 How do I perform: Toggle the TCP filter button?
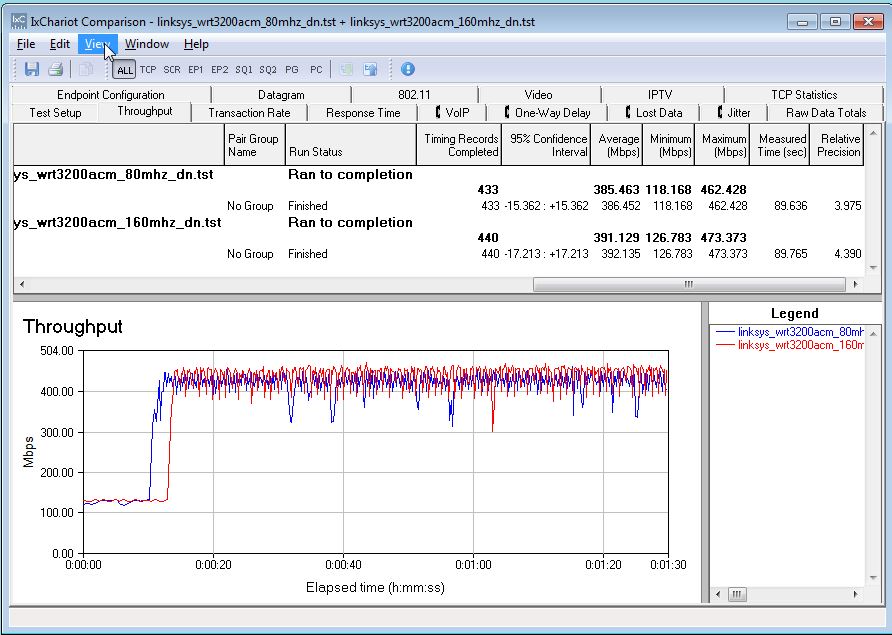148,69
